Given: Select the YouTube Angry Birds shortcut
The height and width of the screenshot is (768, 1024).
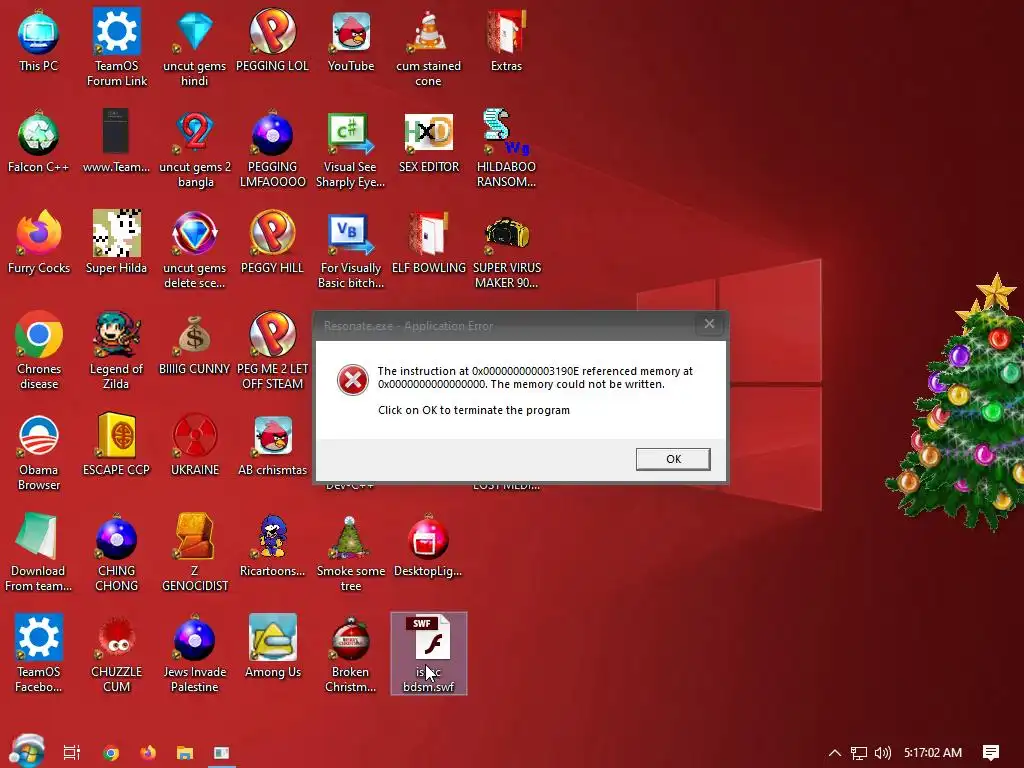Looking at the screenshot, I should click(351, 40).
